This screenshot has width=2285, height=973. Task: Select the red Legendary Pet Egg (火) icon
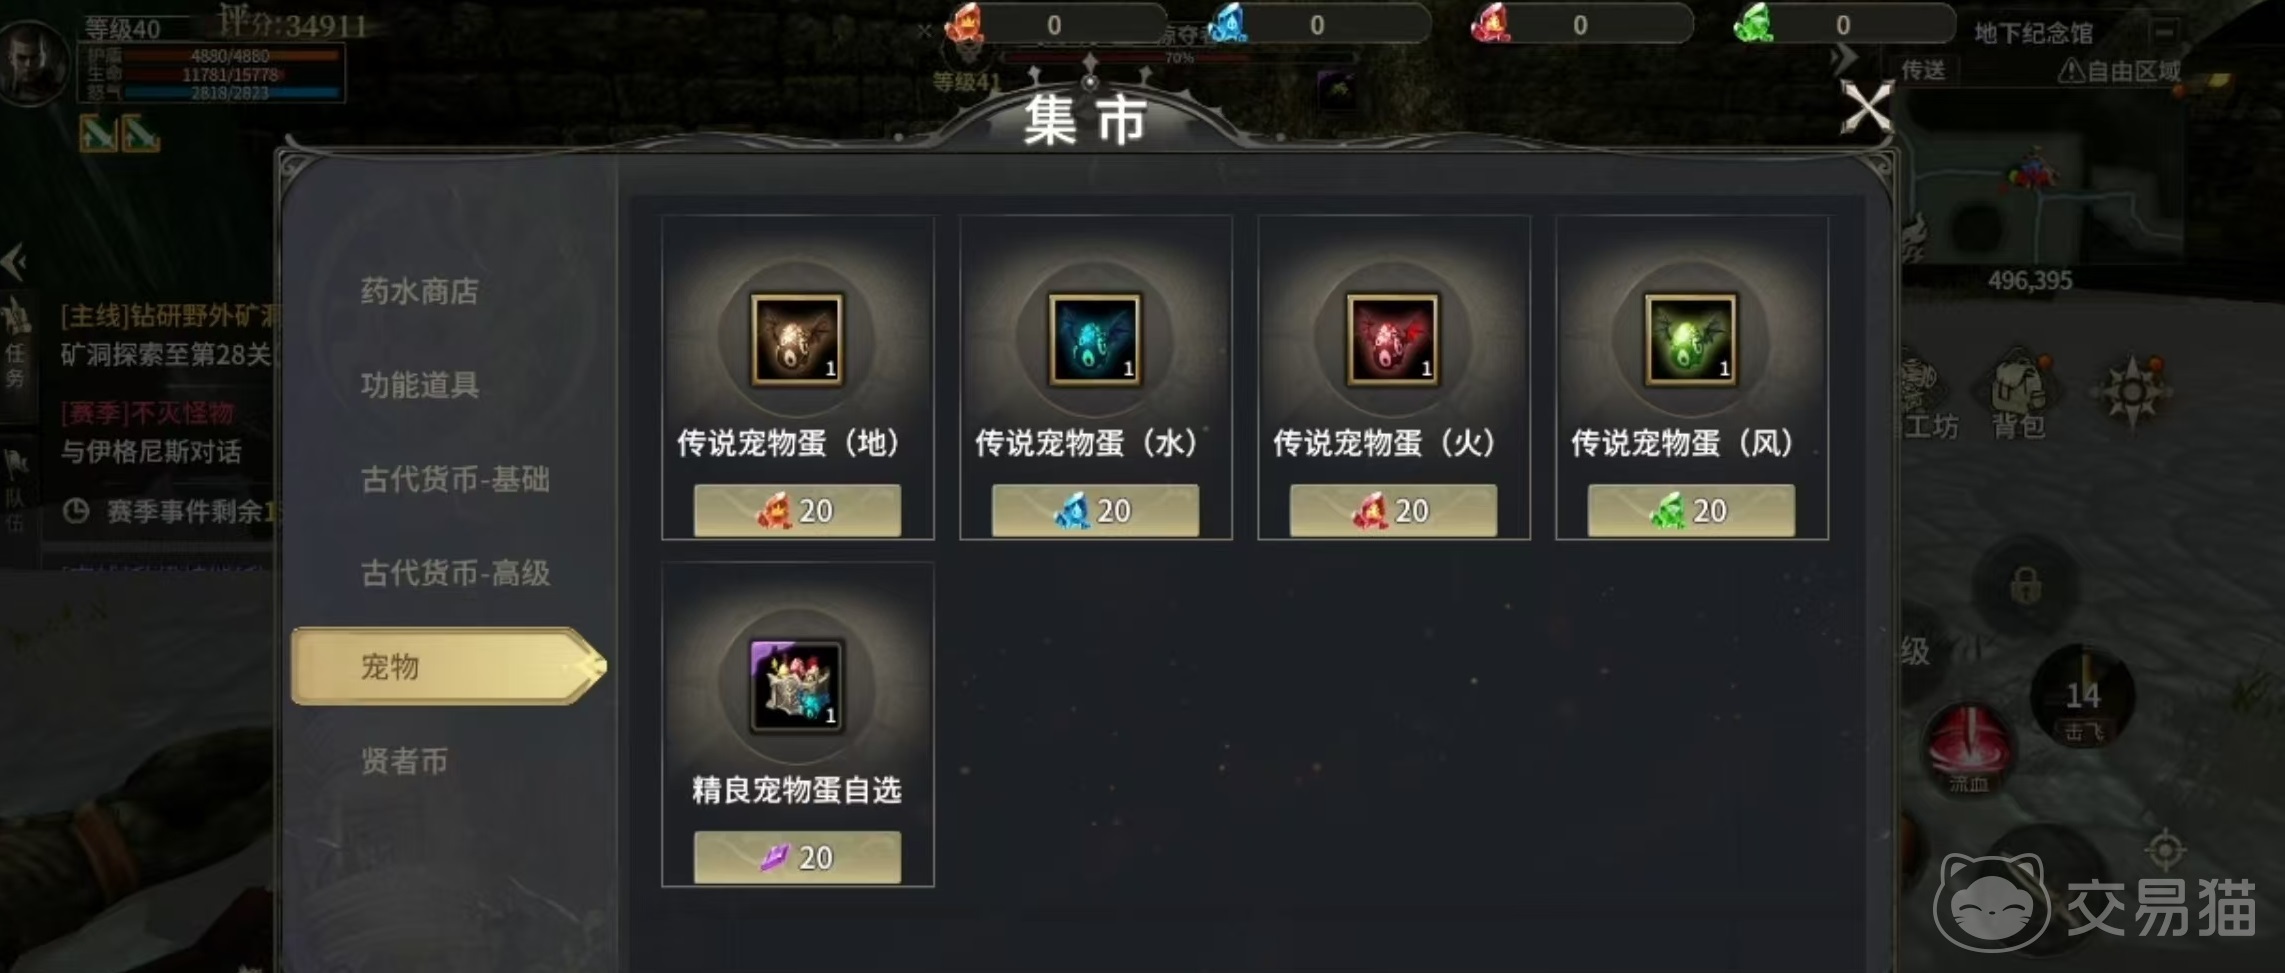pyautogui.click(x=1393, y=339)
